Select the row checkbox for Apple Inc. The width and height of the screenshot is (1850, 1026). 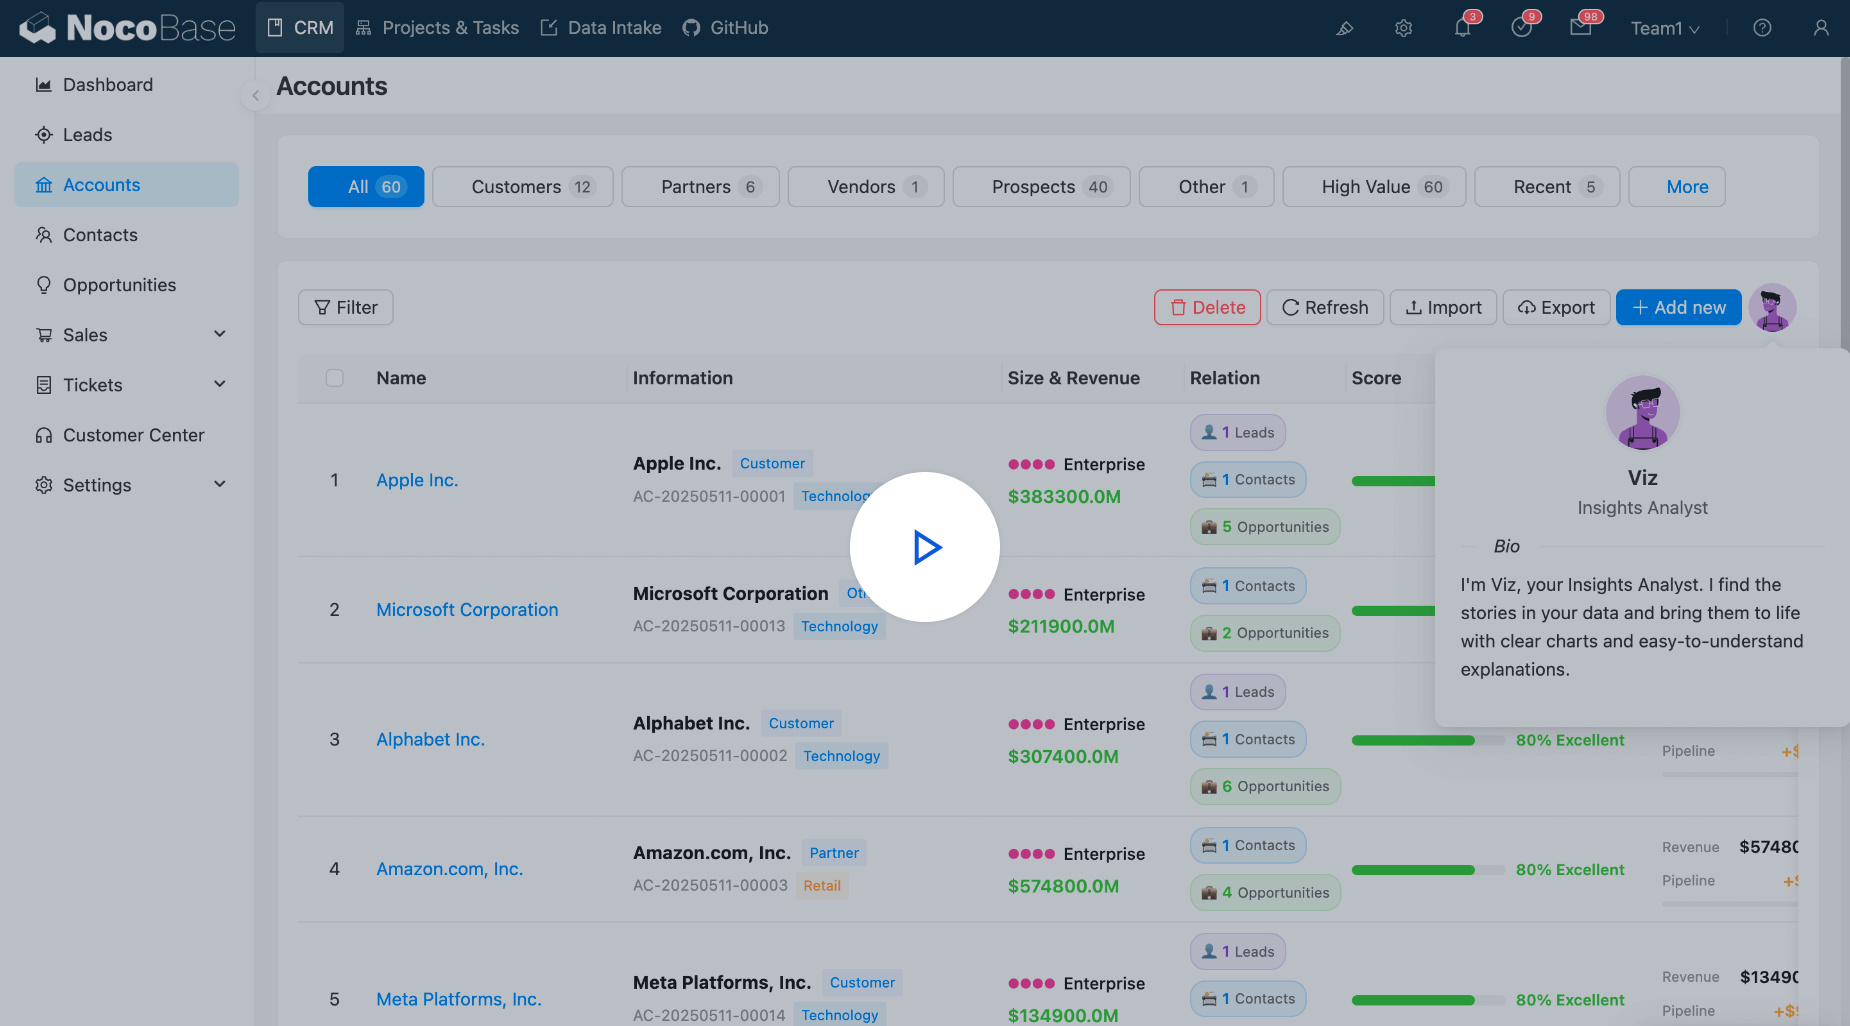point(335,480)
